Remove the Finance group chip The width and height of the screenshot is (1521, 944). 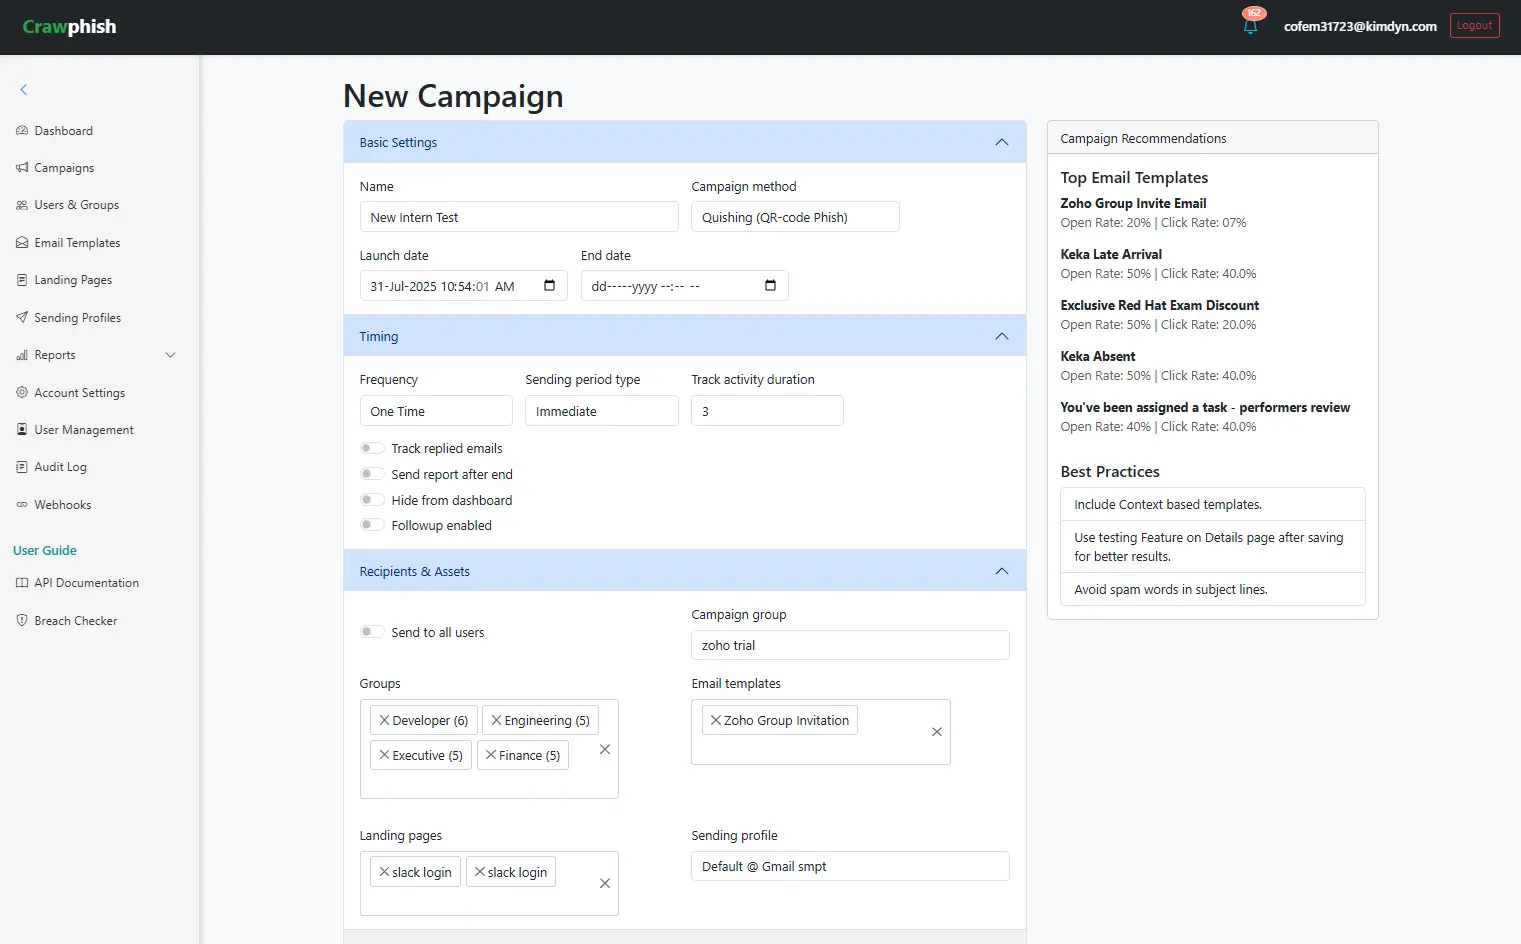[x=491, y=755]
